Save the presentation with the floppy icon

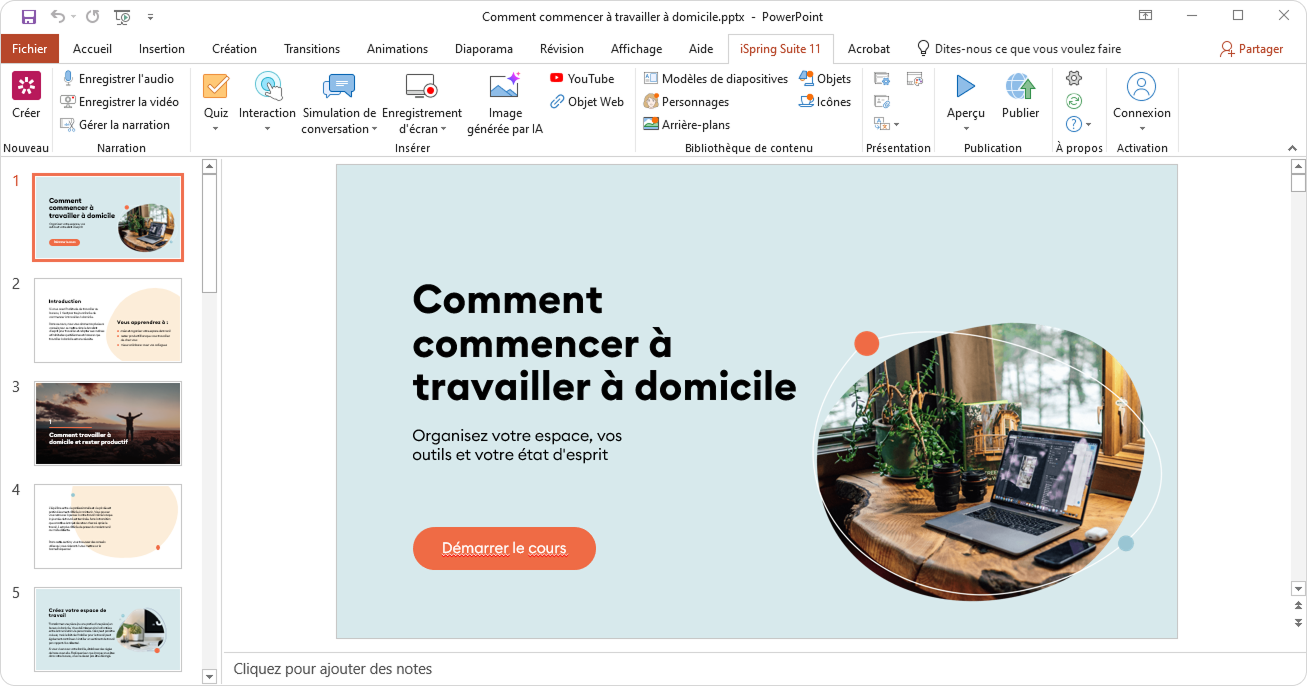(x=28, y=16)
